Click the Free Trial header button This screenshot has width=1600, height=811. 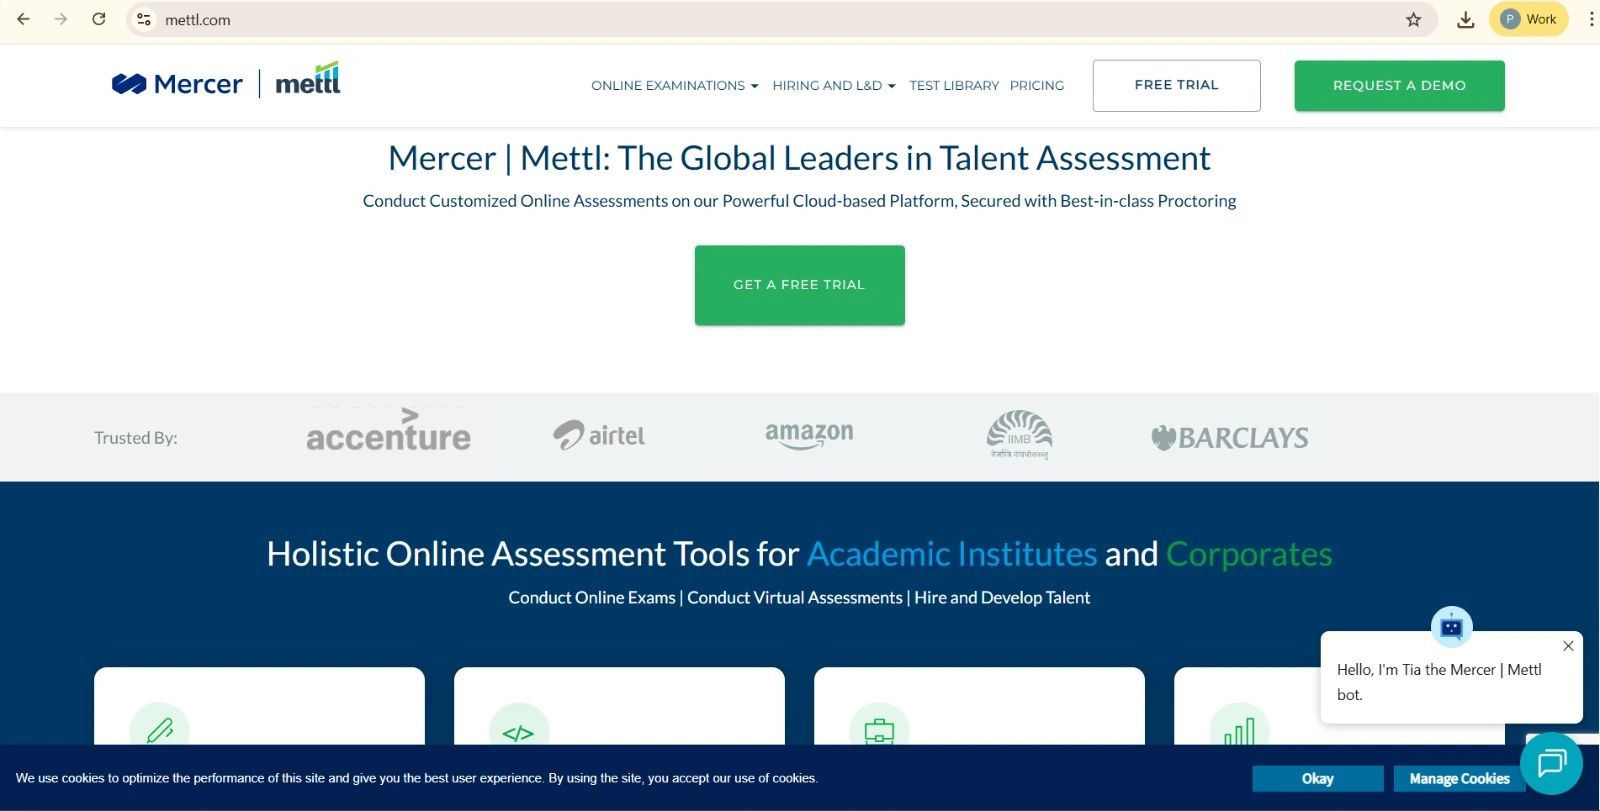pyautogui.click(x=1176, y=86)
